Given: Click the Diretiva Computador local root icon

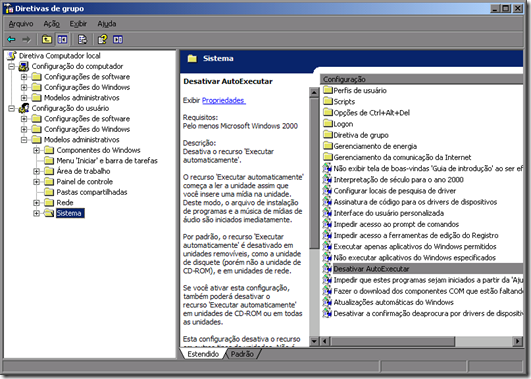Looking at the screenshot, I should (x=12, y=56).
